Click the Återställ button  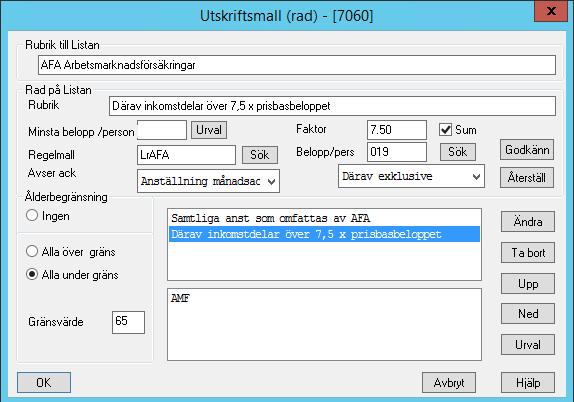tap(527, 178)
